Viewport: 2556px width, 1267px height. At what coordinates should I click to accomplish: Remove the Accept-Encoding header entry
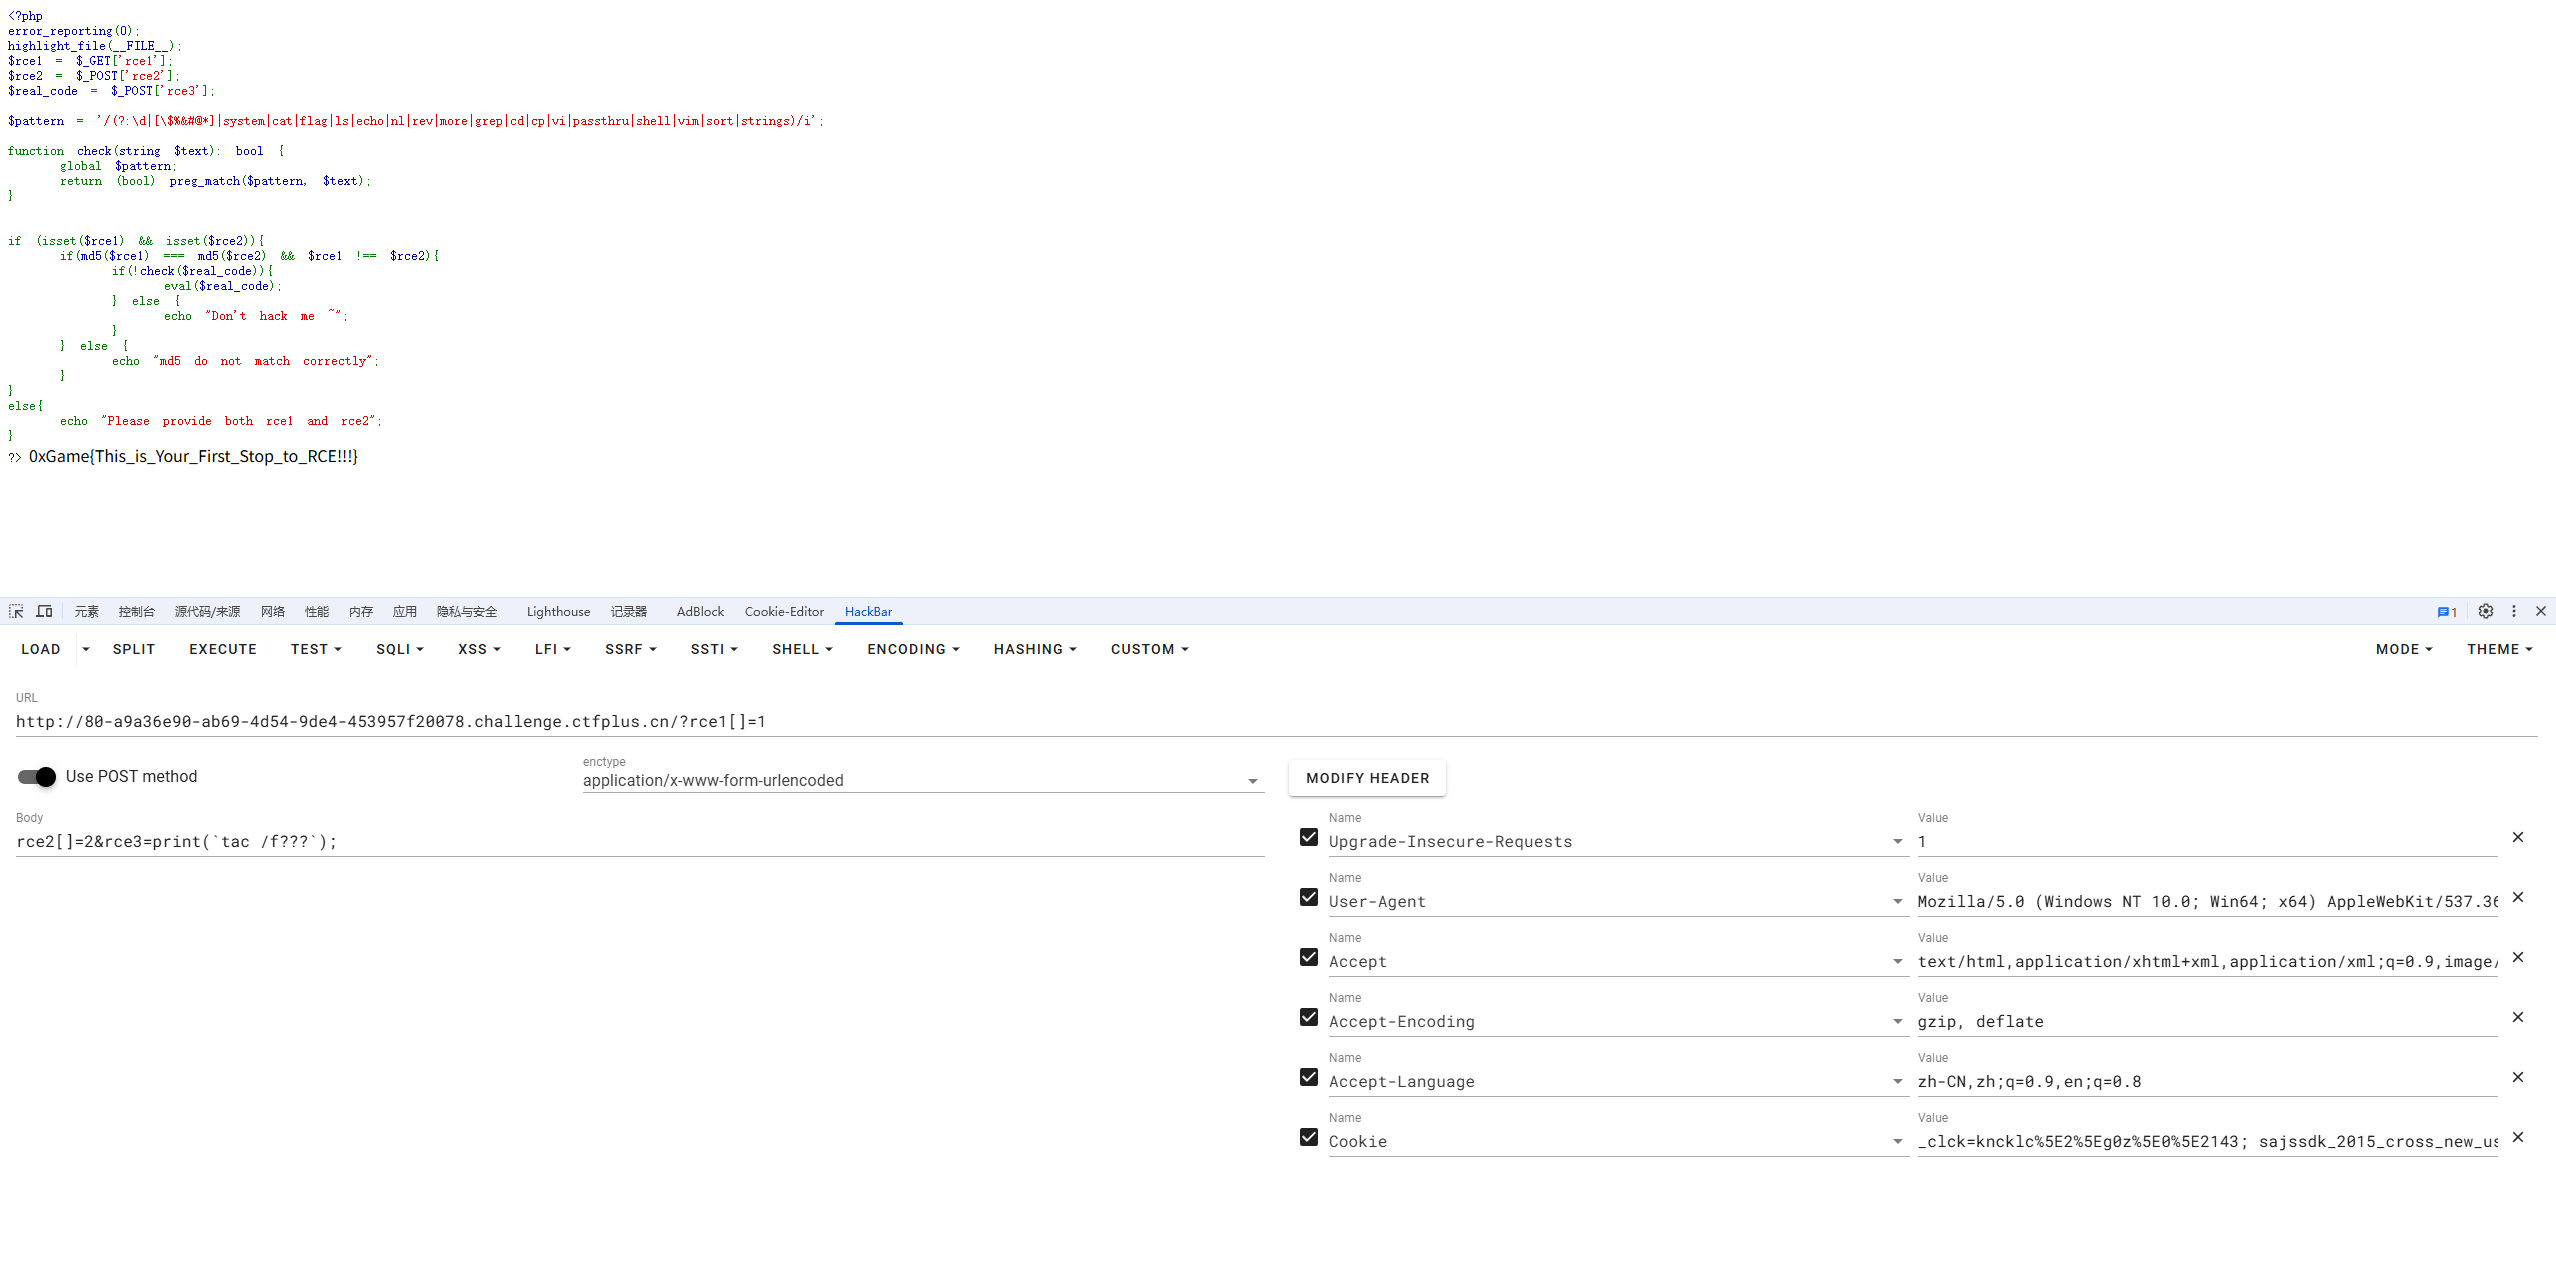(2519, 1017)
